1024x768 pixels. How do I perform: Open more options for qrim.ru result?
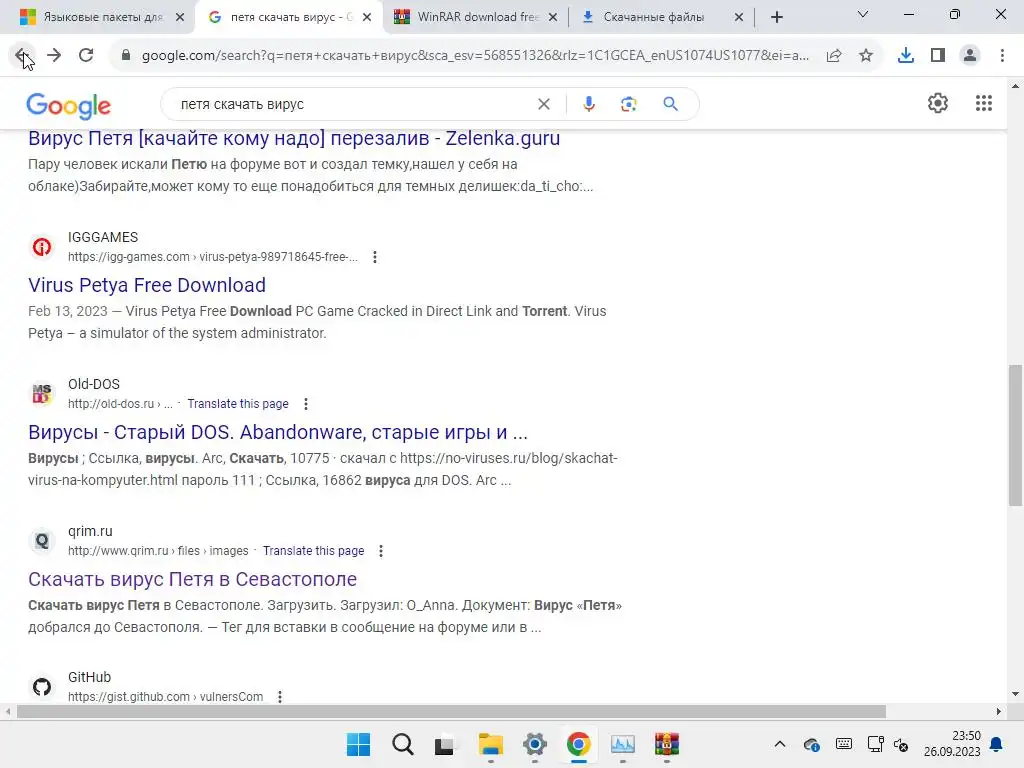click(381, 551)
